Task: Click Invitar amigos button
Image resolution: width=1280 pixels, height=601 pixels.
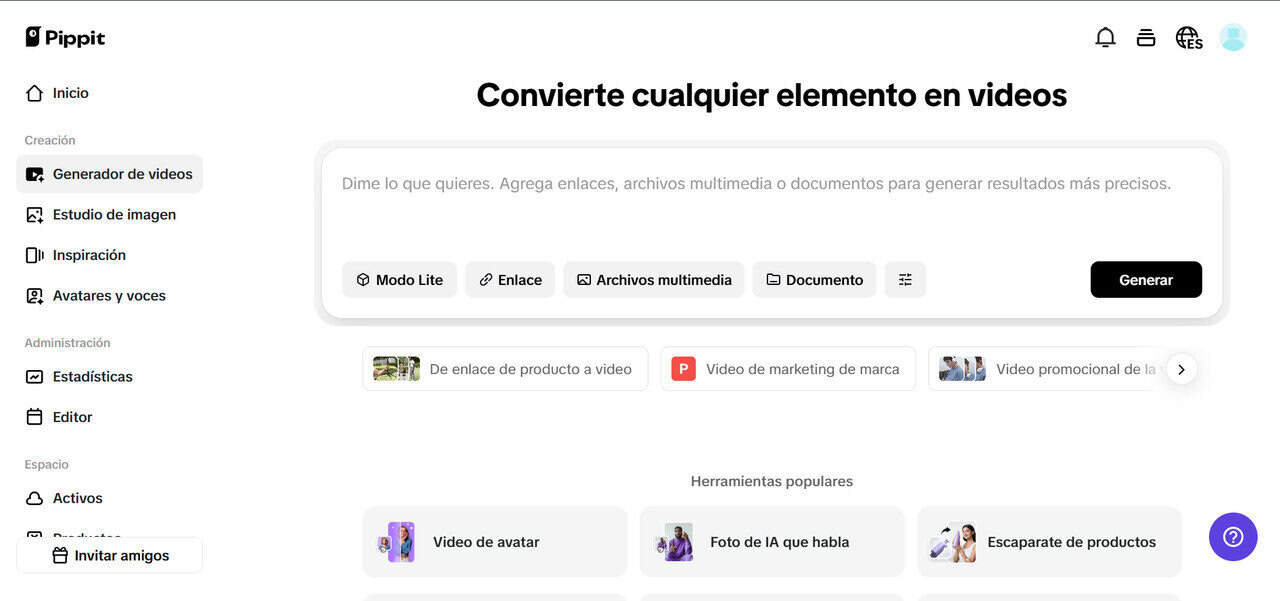Action: click(x=110, y=556)
